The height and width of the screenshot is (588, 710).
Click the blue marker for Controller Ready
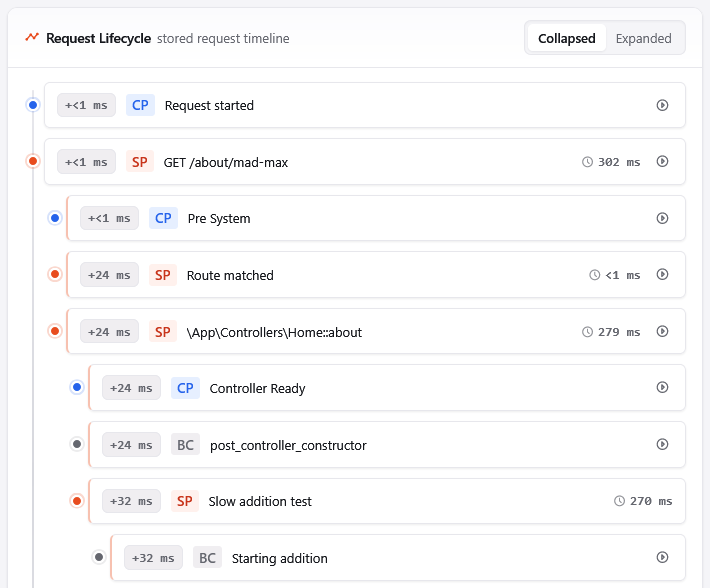[x=77, y=387]
